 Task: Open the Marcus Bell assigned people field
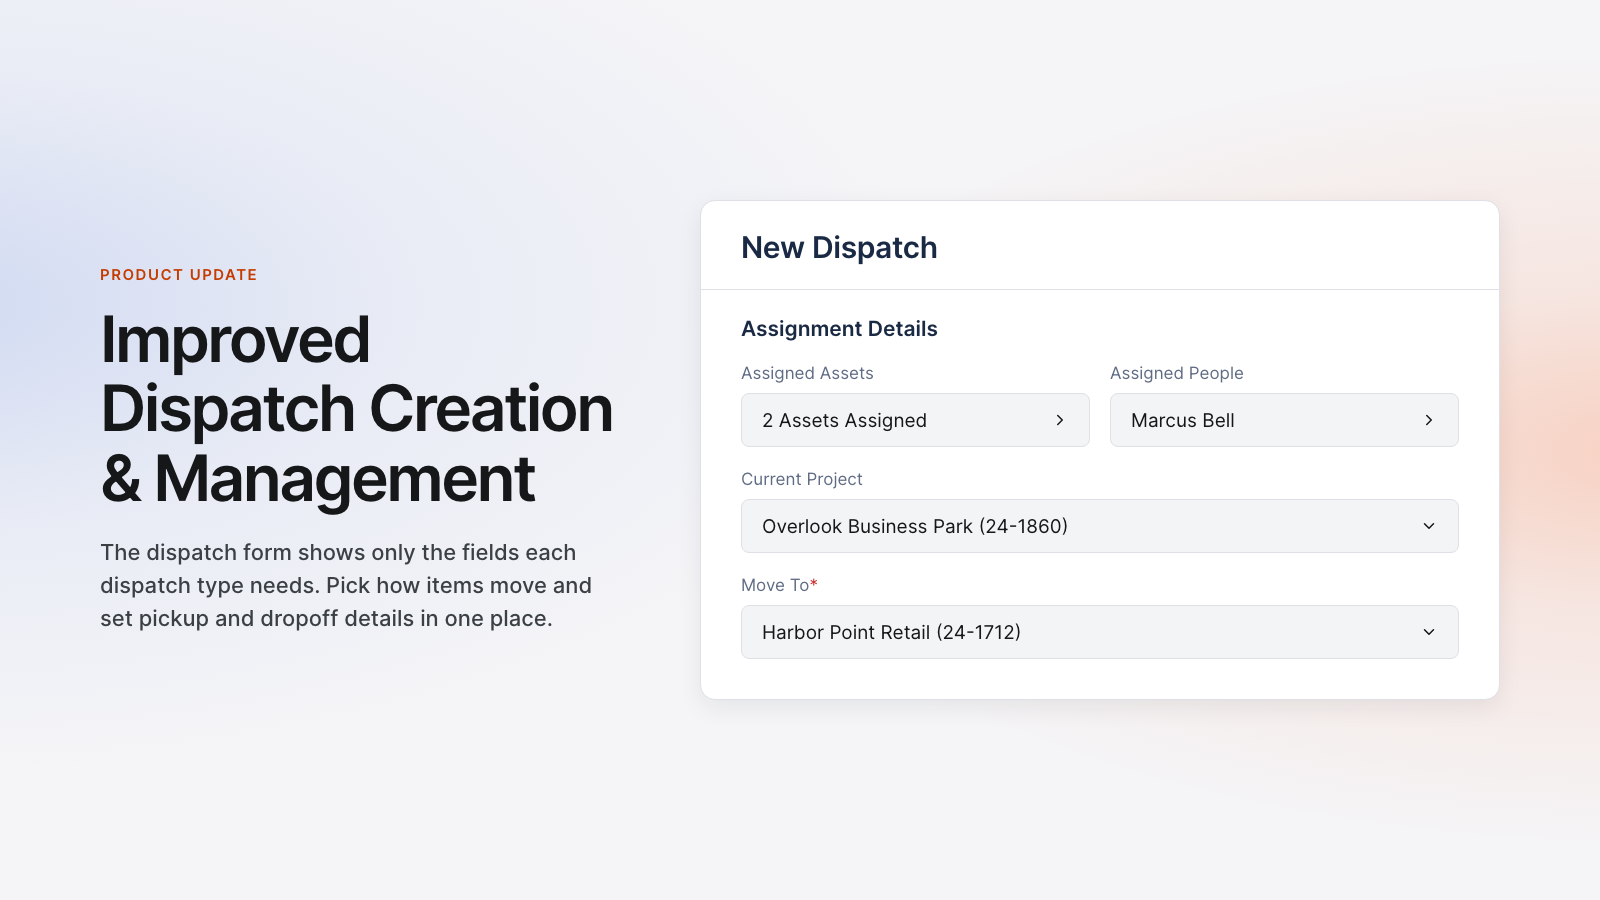(x=1284, y=420)
